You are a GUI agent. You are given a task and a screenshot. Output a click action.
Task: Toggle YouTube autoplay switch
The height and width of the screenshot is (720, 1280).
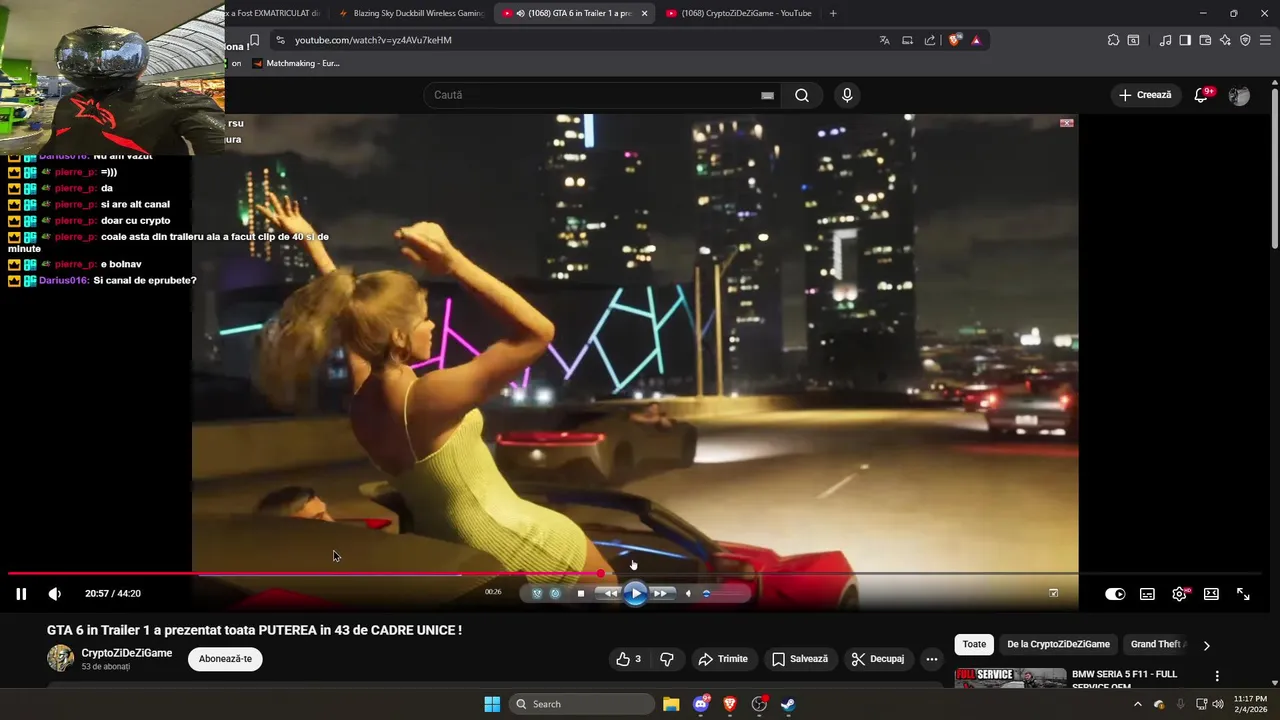coord(1115,594)
